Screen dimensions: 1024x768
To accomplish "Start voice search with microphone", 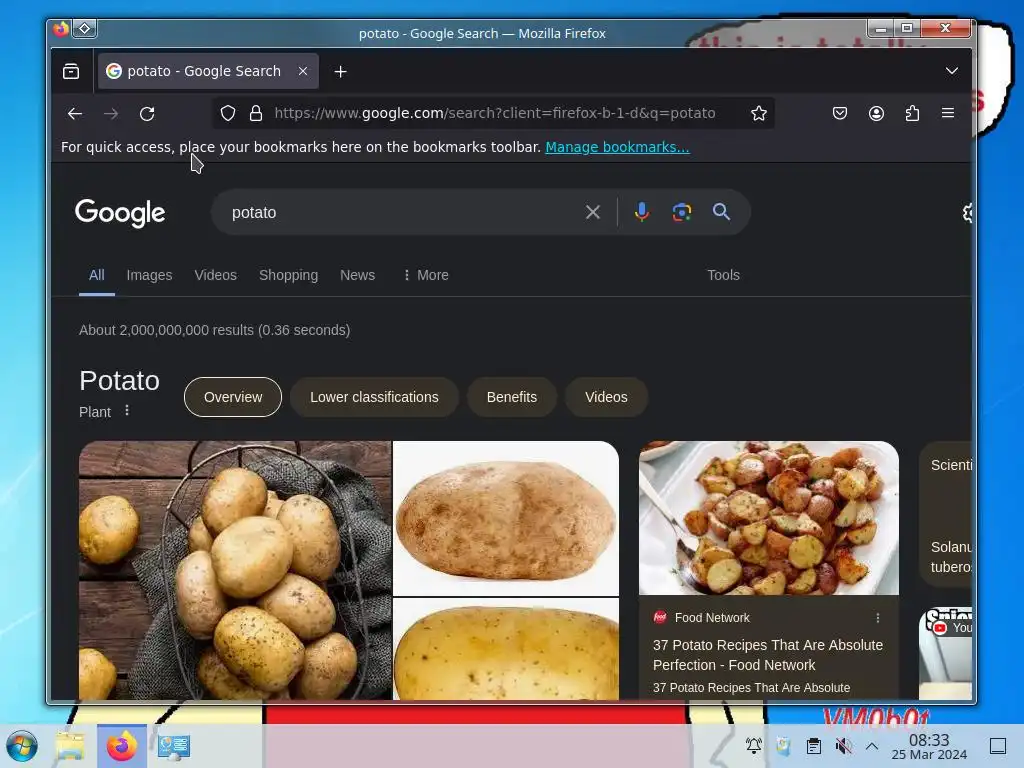I will tap(642, 212).
